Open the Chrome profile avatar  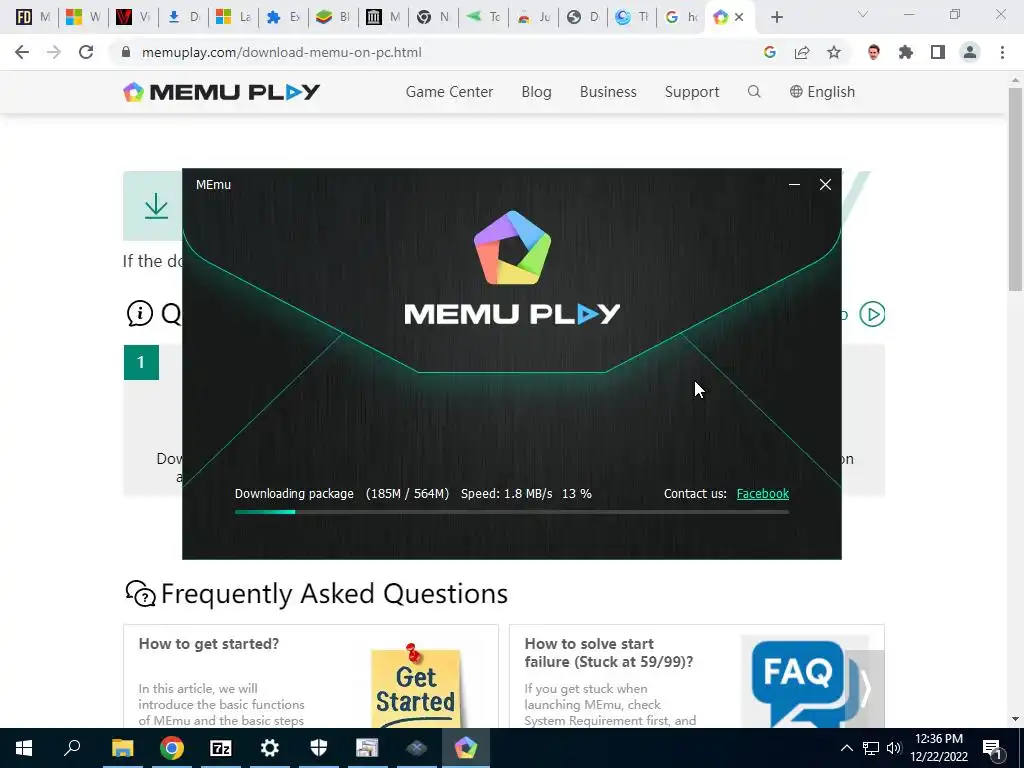click(970, 52)
